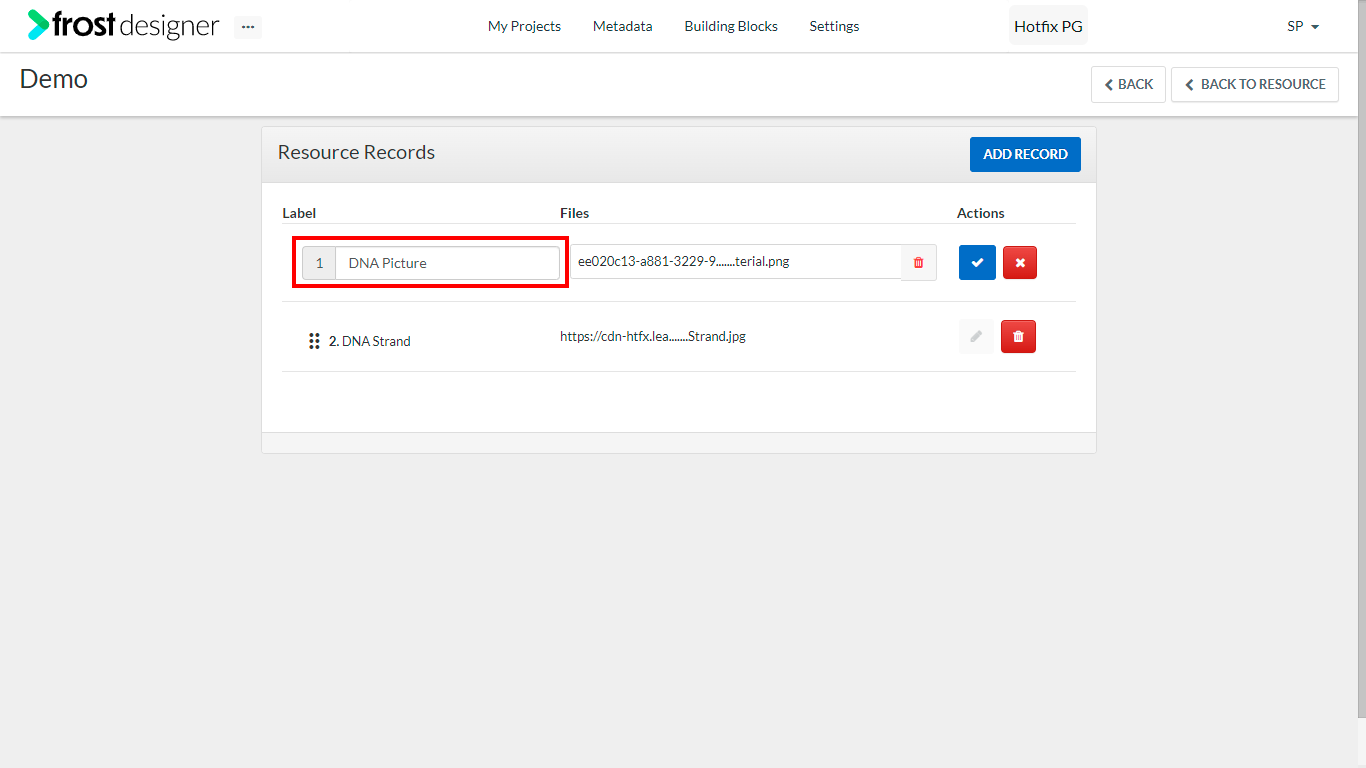Screen dimensions: 1366x768
Task: Click the frost designer logo
Action: tap(123, 26)
